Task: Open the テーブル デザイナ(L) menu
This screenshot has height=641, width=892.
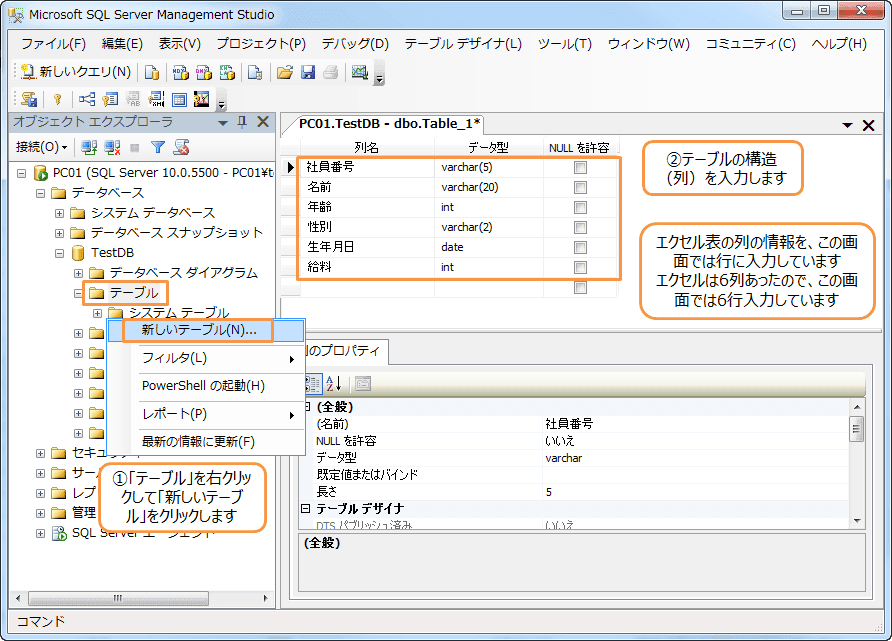Action: [463, 44]
